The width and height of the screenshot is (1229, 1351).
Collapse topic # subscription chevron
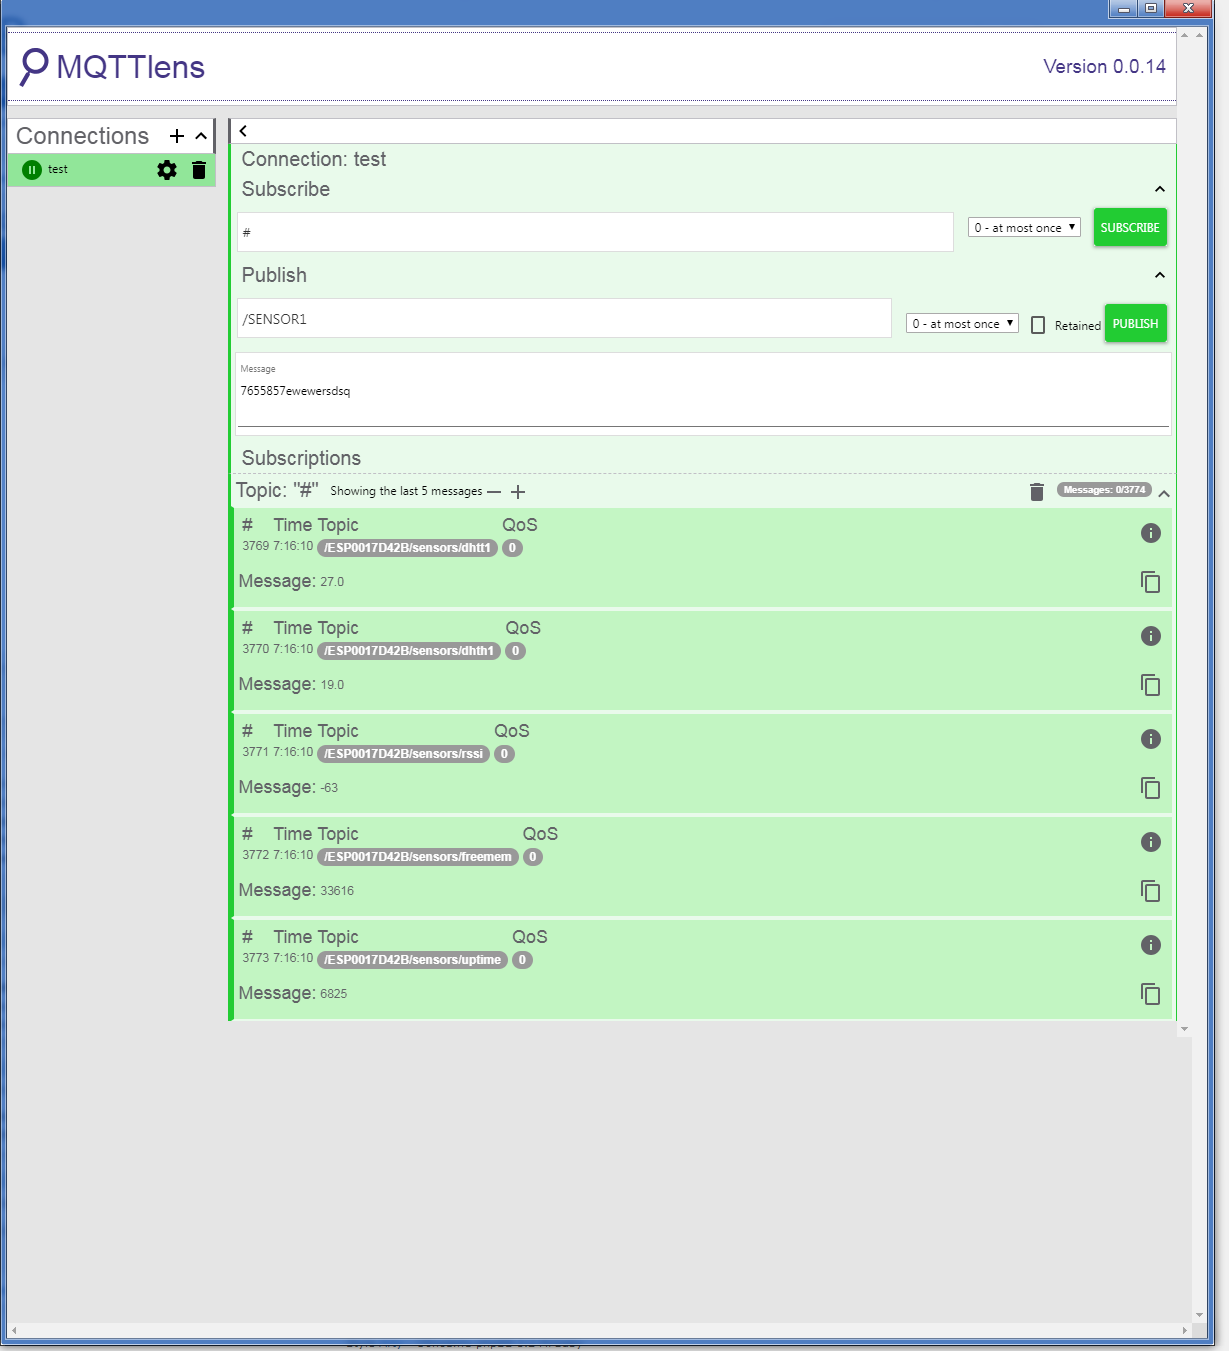tap(1164, 493)
